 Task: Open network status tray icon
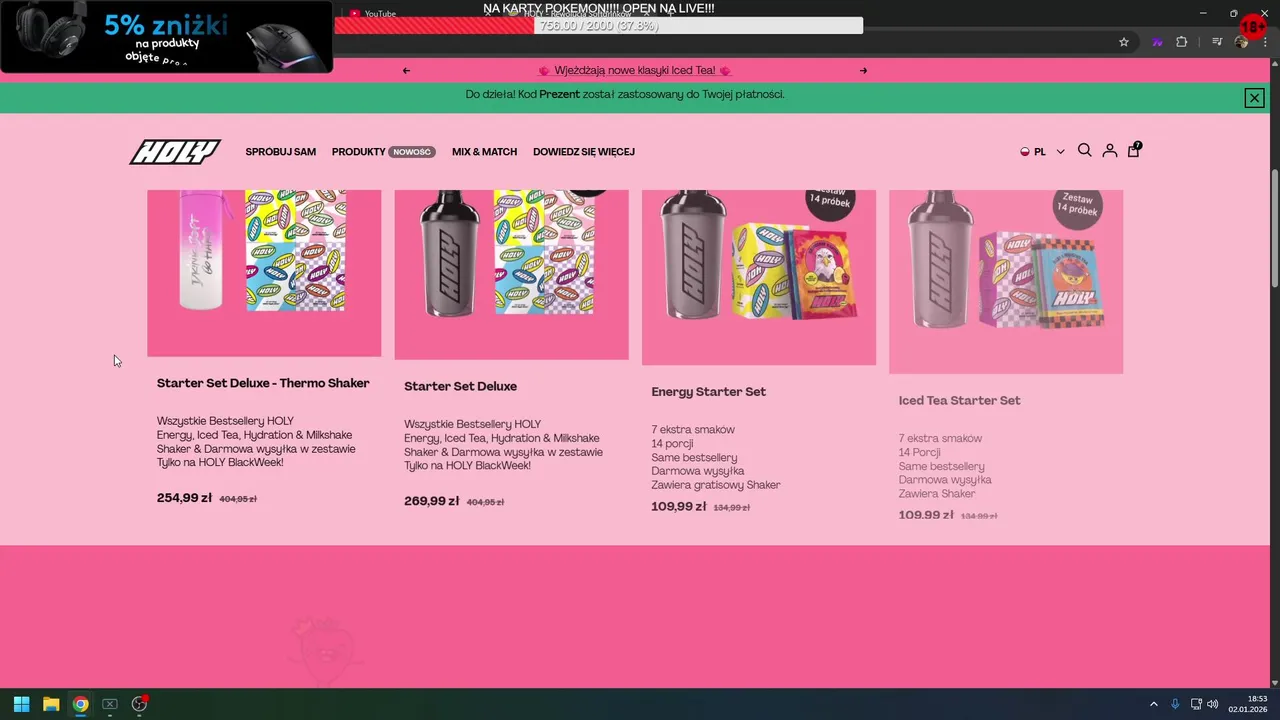[x=1196, y=704]
